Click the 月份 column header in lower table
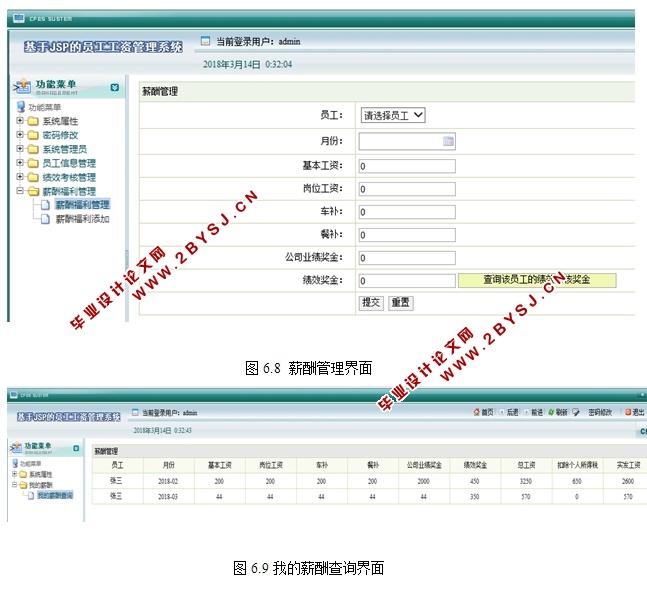Screen dimensions: 647x599 (x=168, y=465)
